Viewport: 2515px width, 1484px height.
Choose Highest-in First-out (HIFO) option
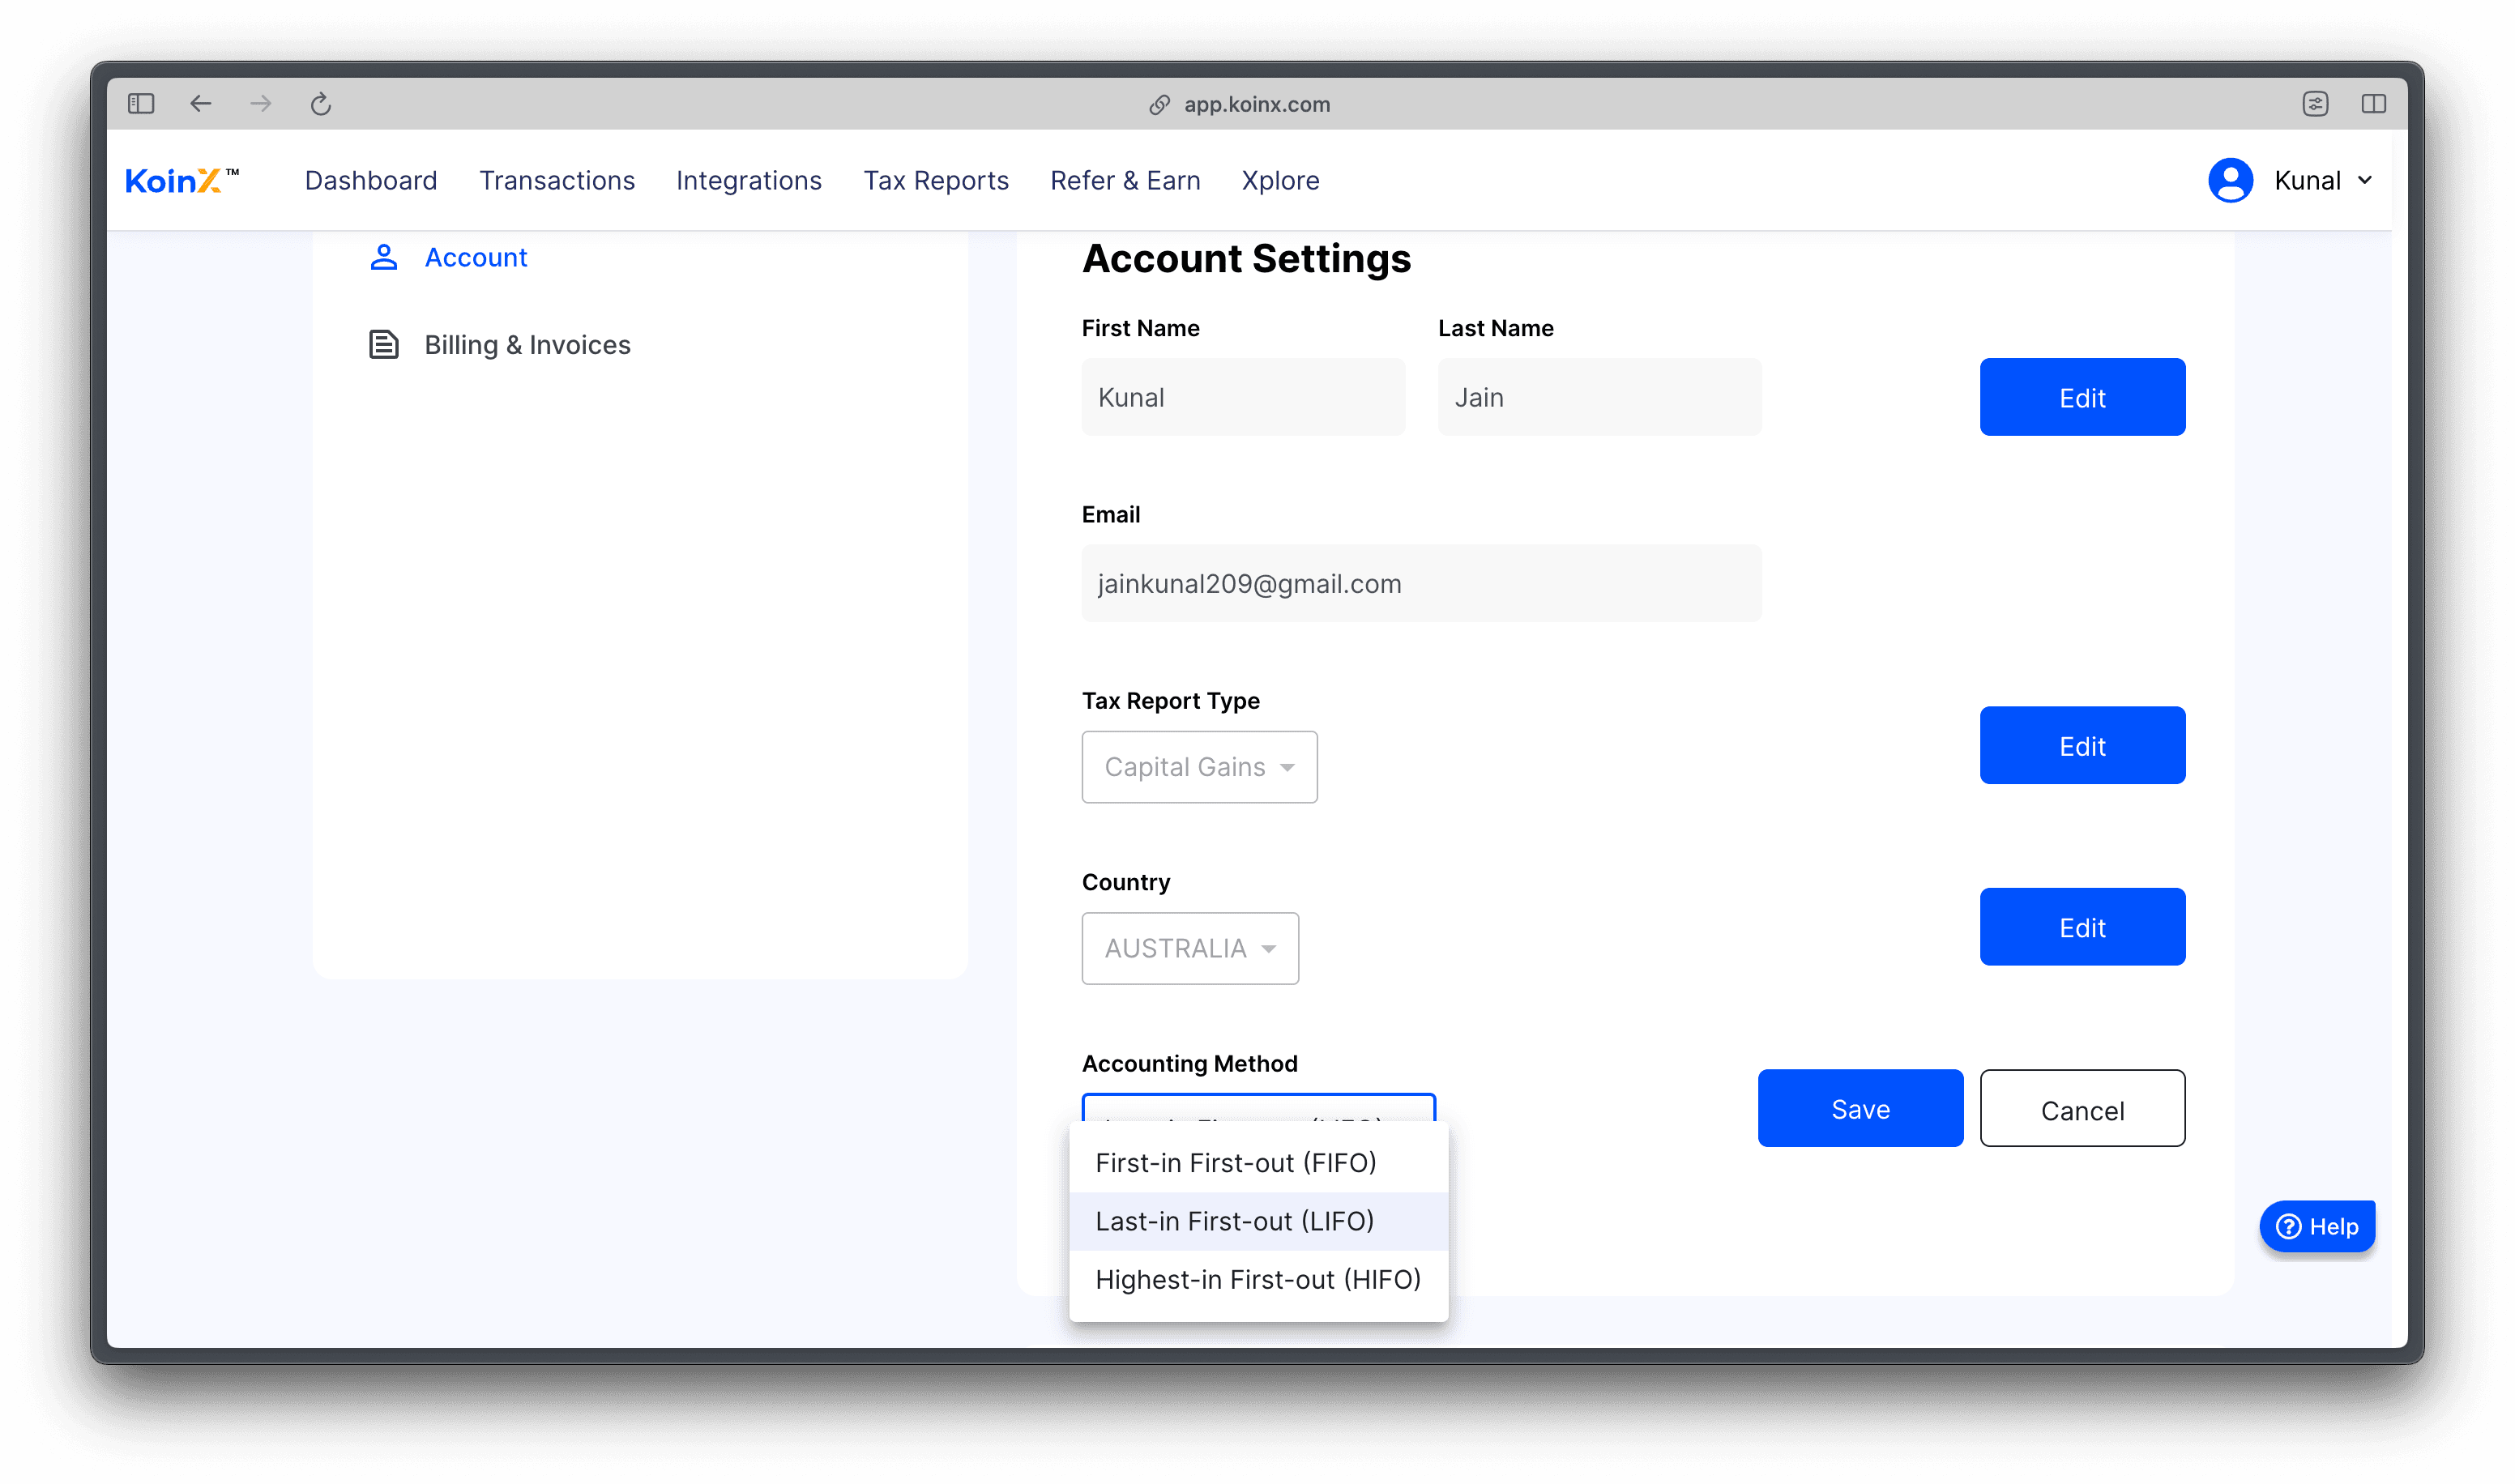tap(1257, 1280)
